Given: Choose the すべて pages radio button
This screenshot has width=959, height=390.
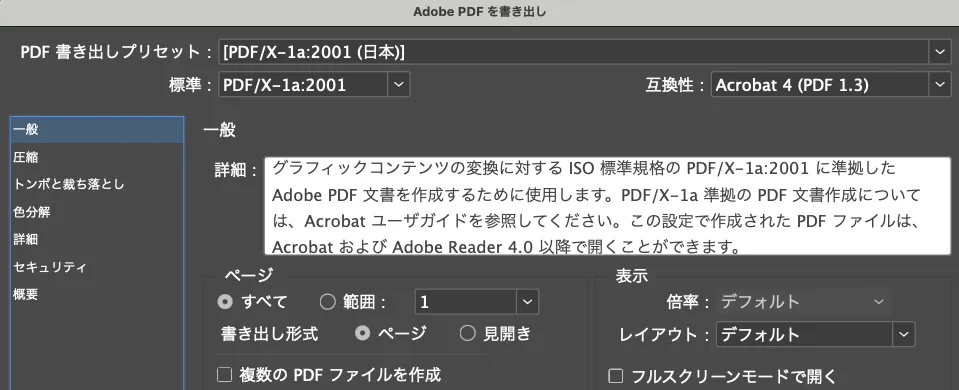Looking at the screenshot, I should 225,301.
